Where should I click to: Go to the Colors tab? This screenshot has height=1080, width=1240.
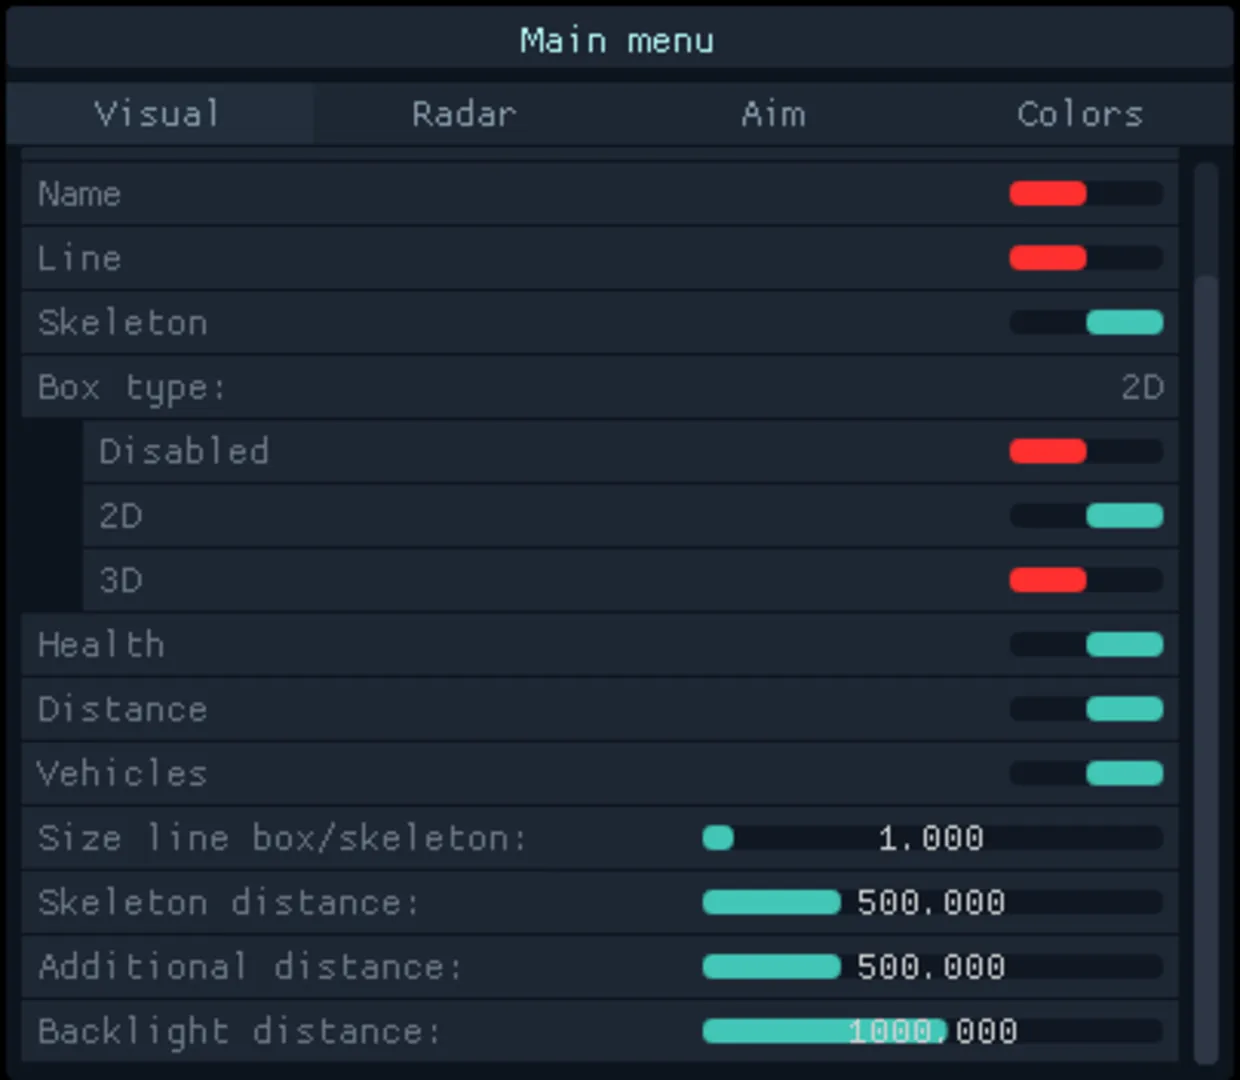[1079, 114]
